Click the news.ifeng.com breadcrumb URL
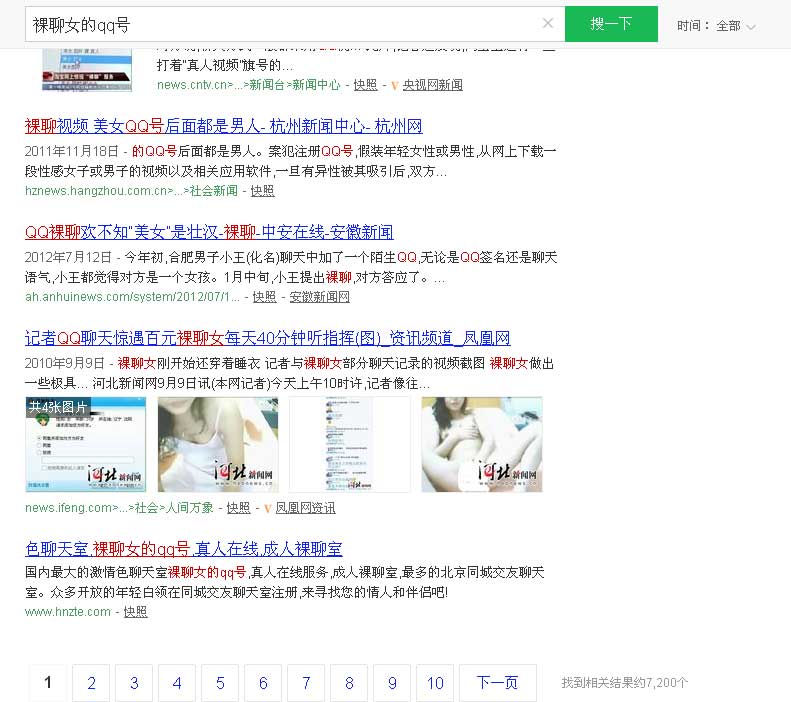Screen dimensions: 791x702 119,508
